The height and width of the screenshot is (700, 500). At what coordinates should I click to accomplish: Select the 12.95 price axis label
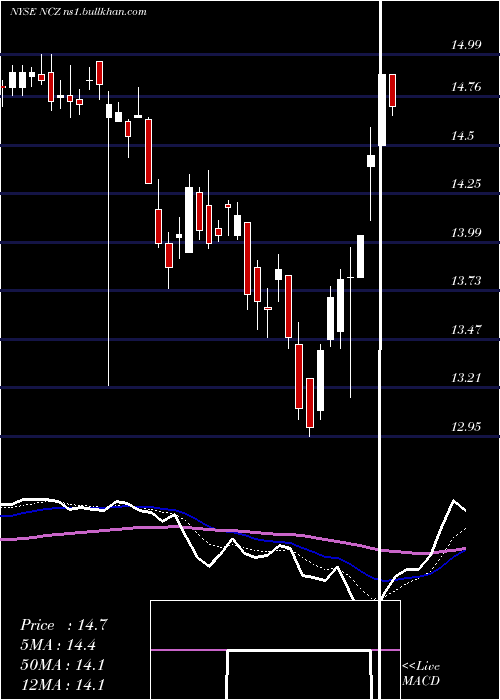pyautogui.click(x=466, y=427)
